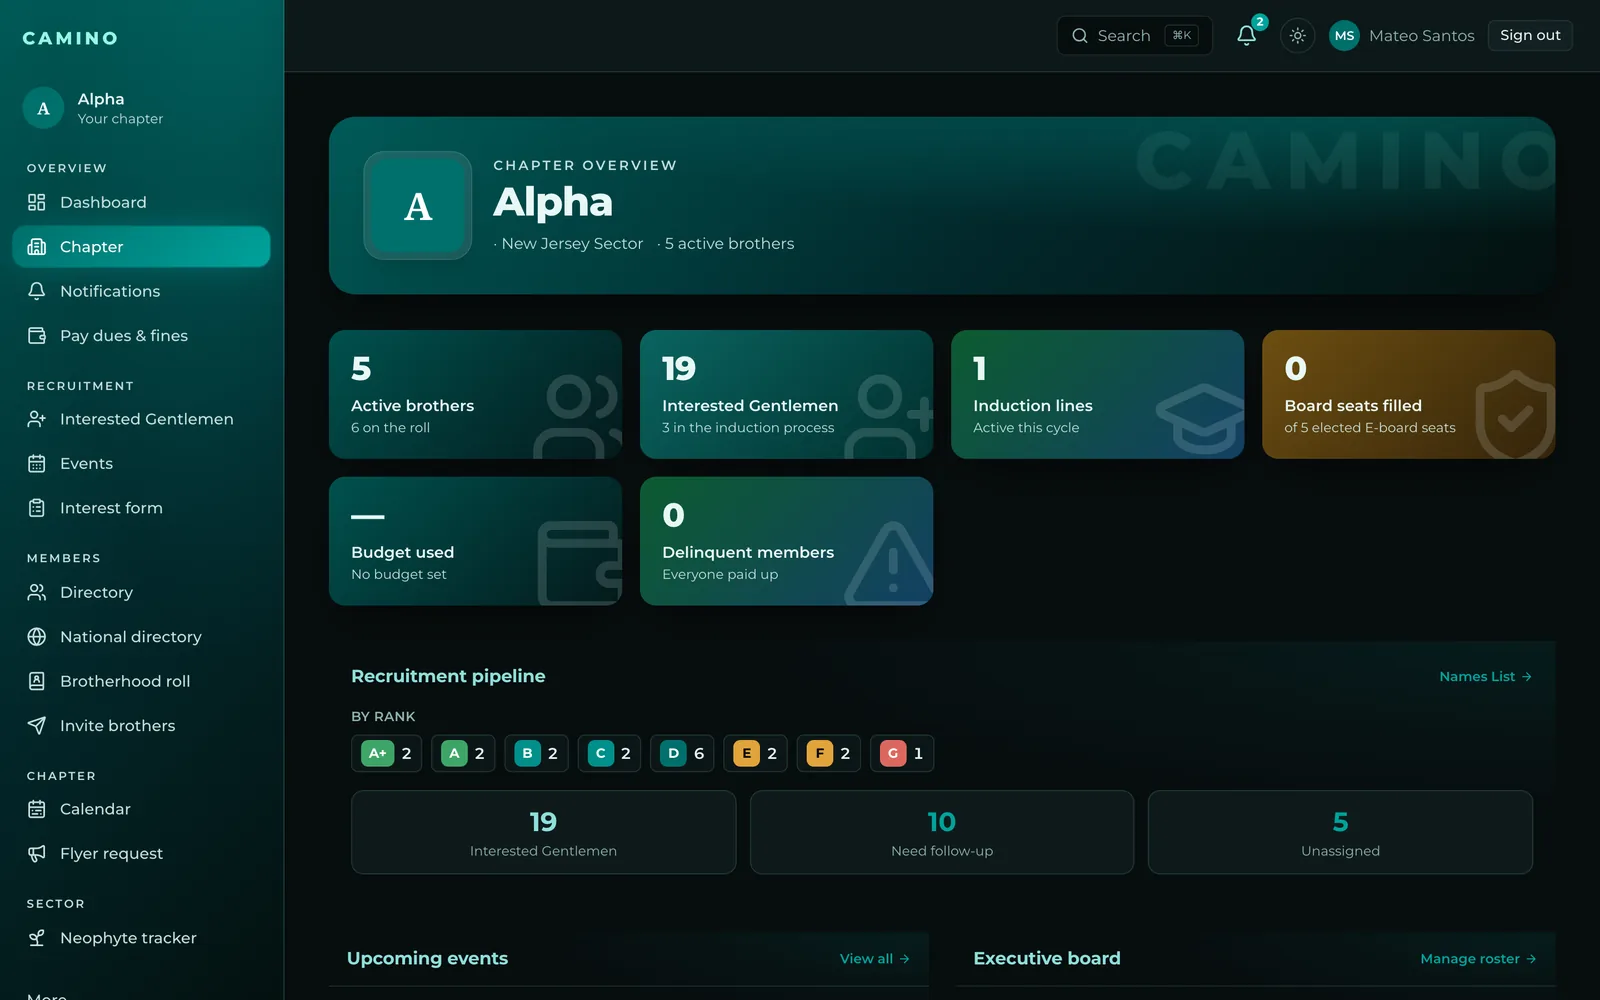Click the Alpha Your chapter switcher
Image resolution: width=1600 pixels, height=1000 pixels.
click(141, 108)
